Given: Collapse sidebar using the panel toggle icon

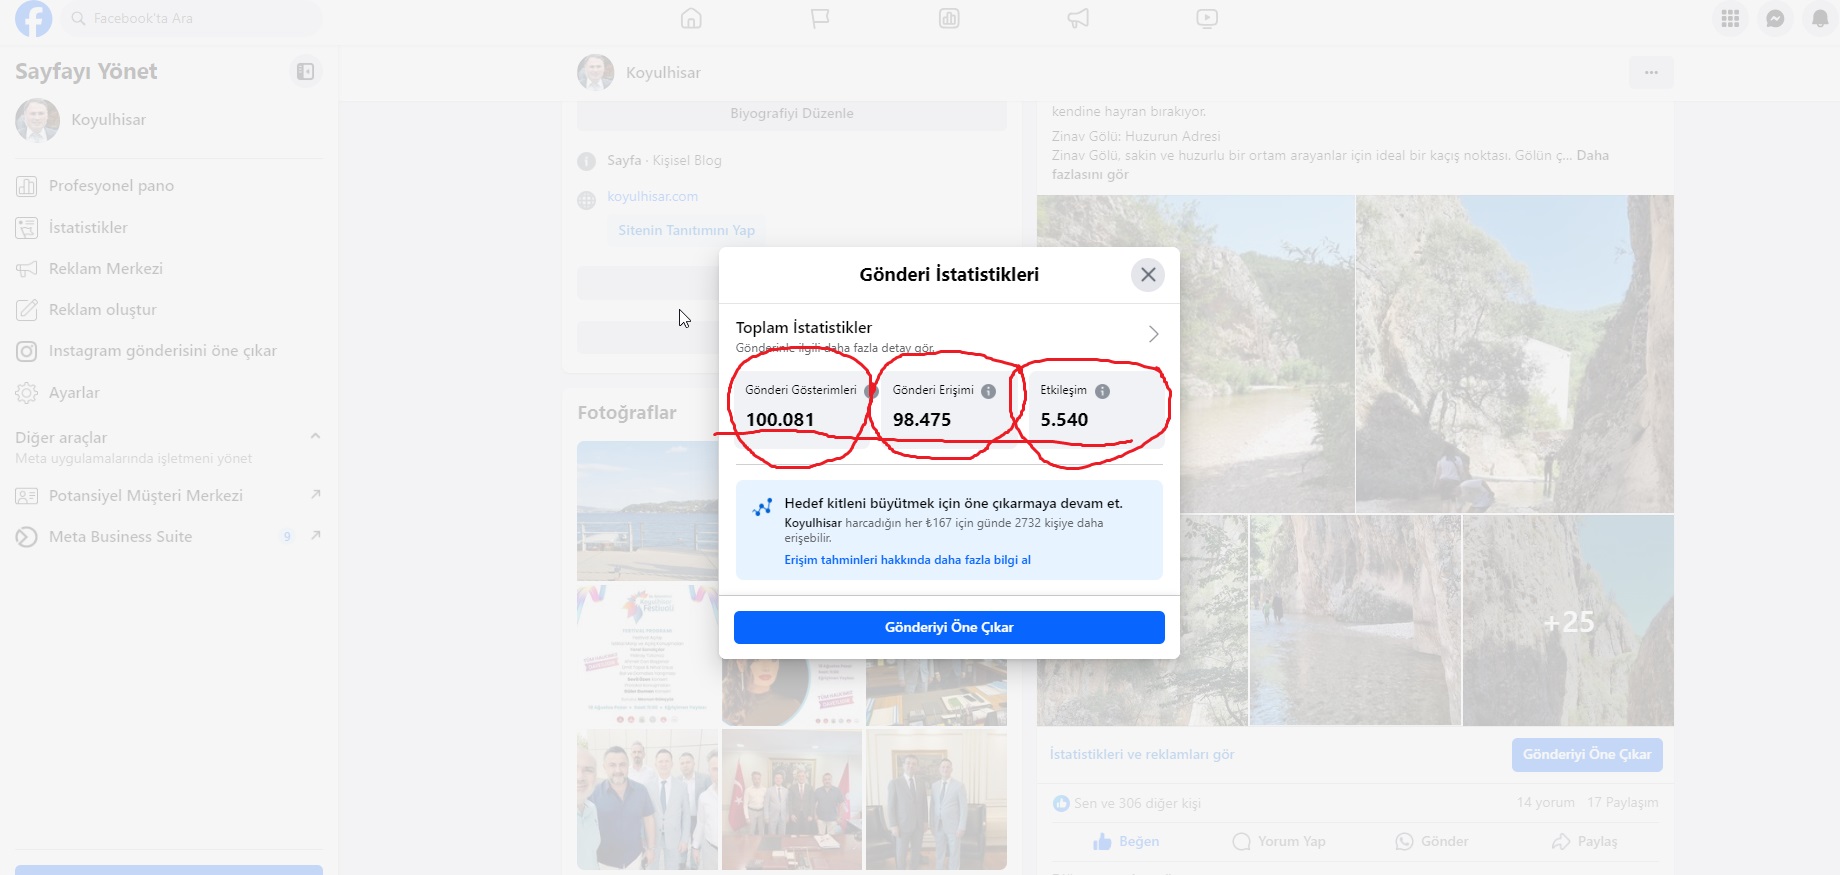Looking at the screenshot, I should click(x=305, y=71).
